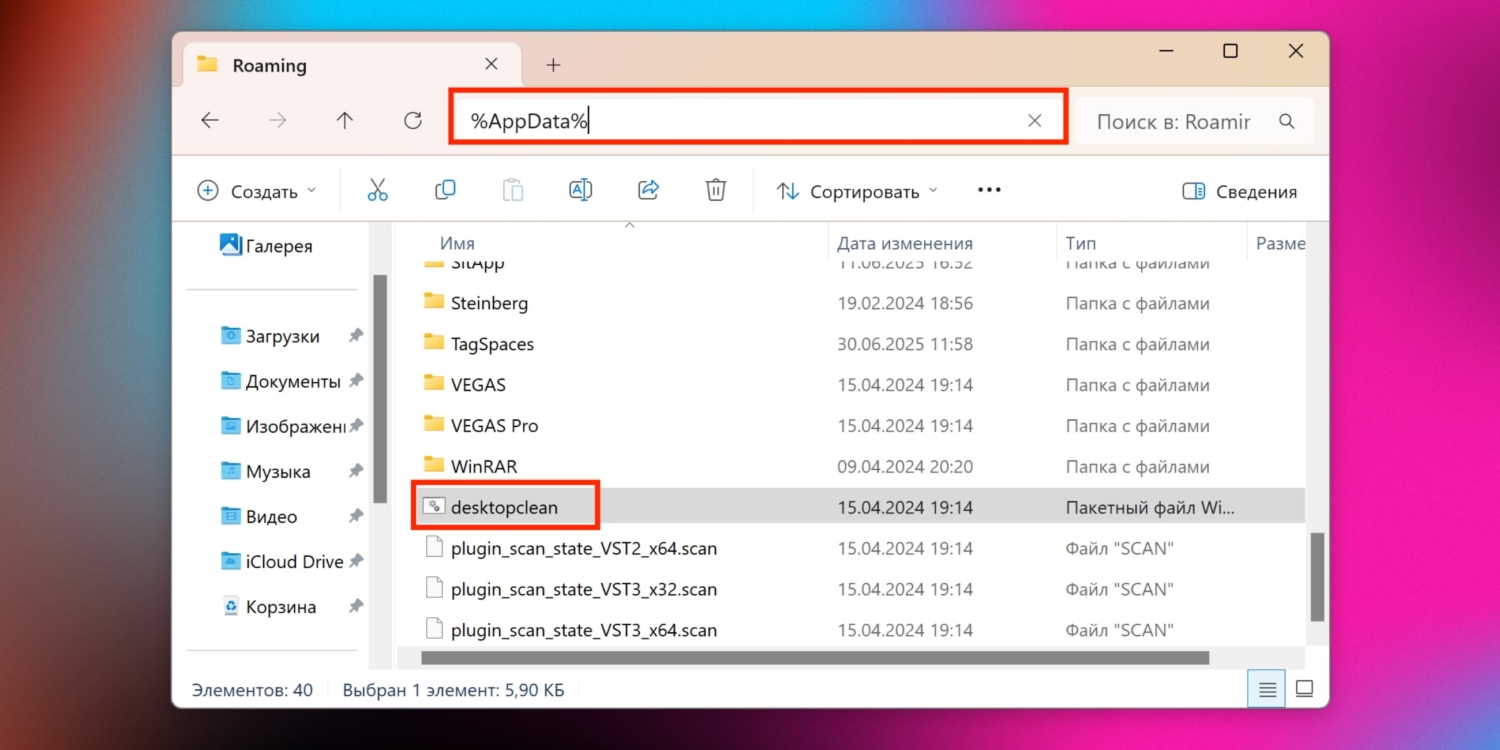Click the horizontal scrollbar under file list

point(815,658)
